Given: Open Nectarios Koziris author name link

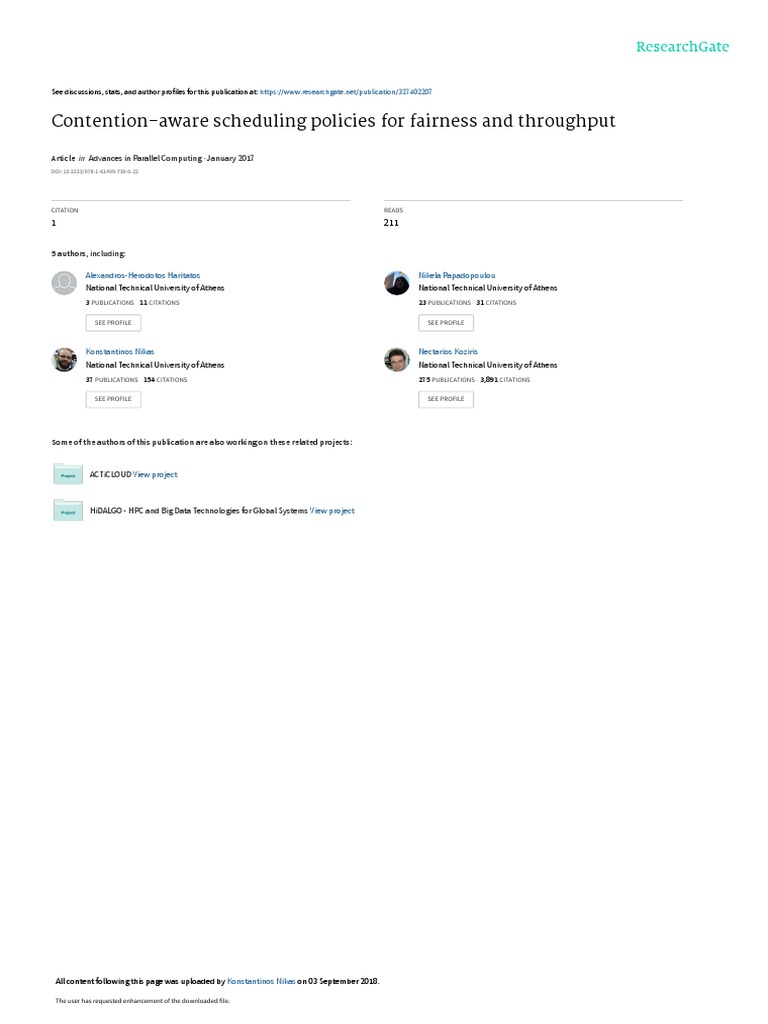Looking at the screenshot, I should pos(448,351).
